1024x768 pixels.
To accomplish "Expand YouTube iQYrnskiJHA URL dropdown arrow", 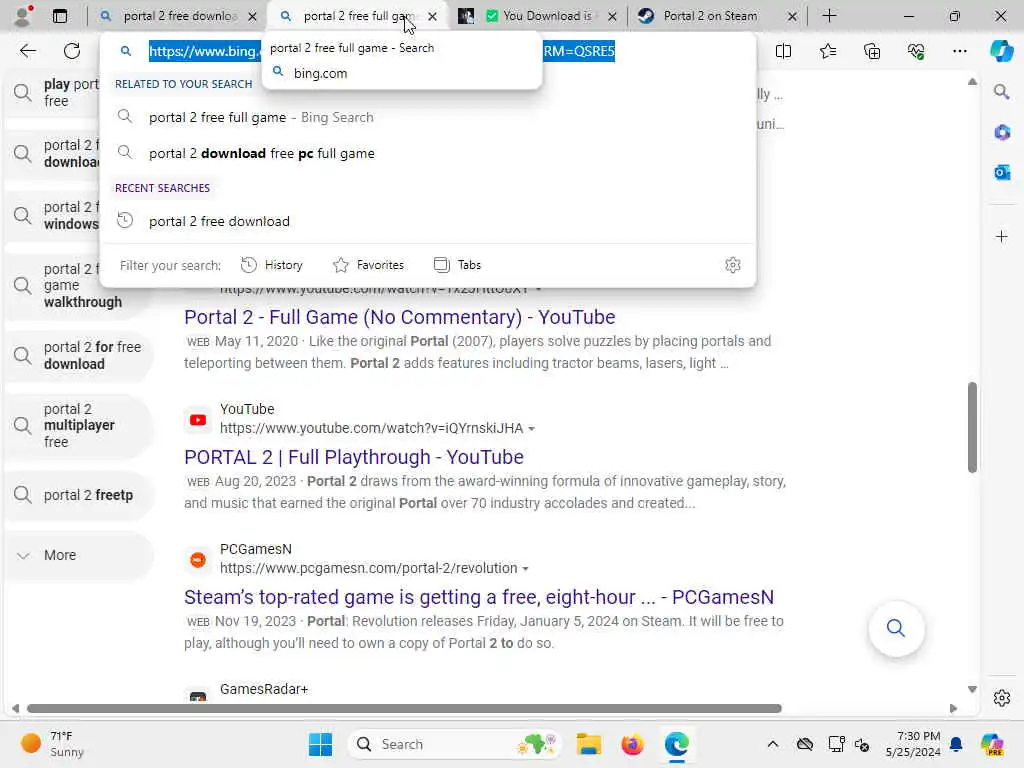I will [532, 428].
